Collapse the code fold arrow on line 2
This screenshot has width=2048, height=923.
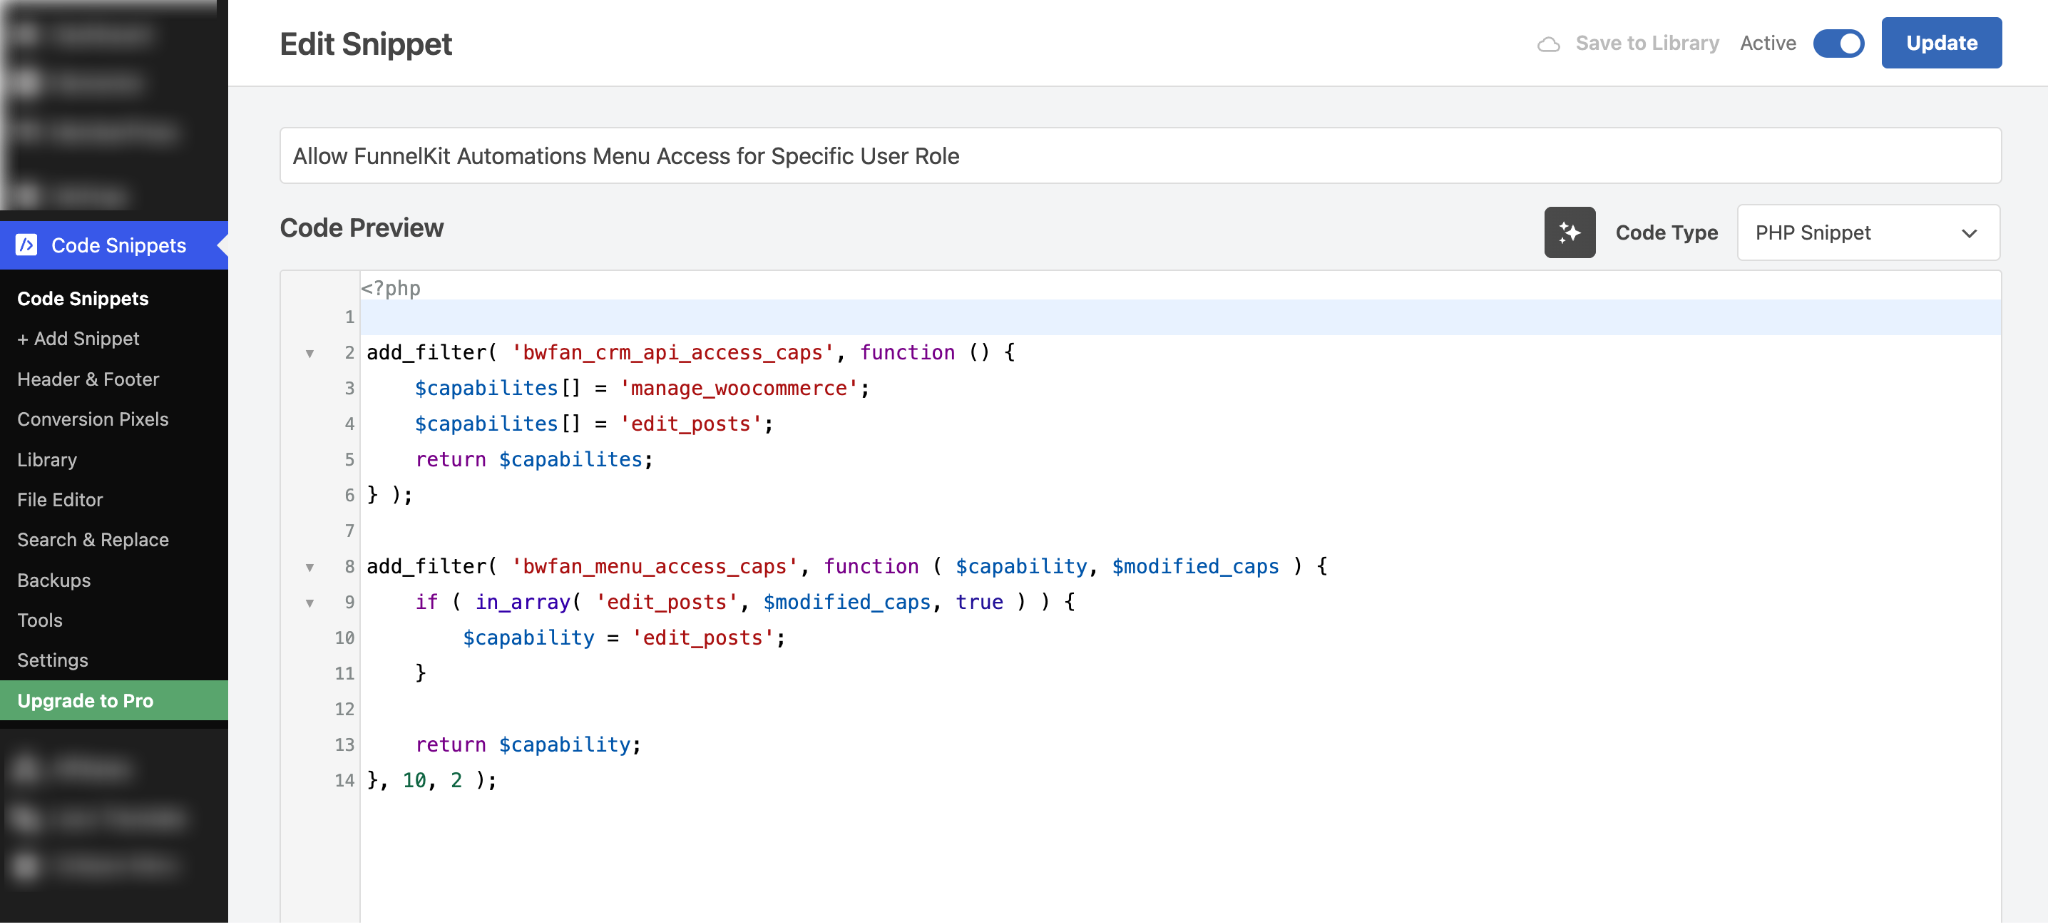click(310, 353)
